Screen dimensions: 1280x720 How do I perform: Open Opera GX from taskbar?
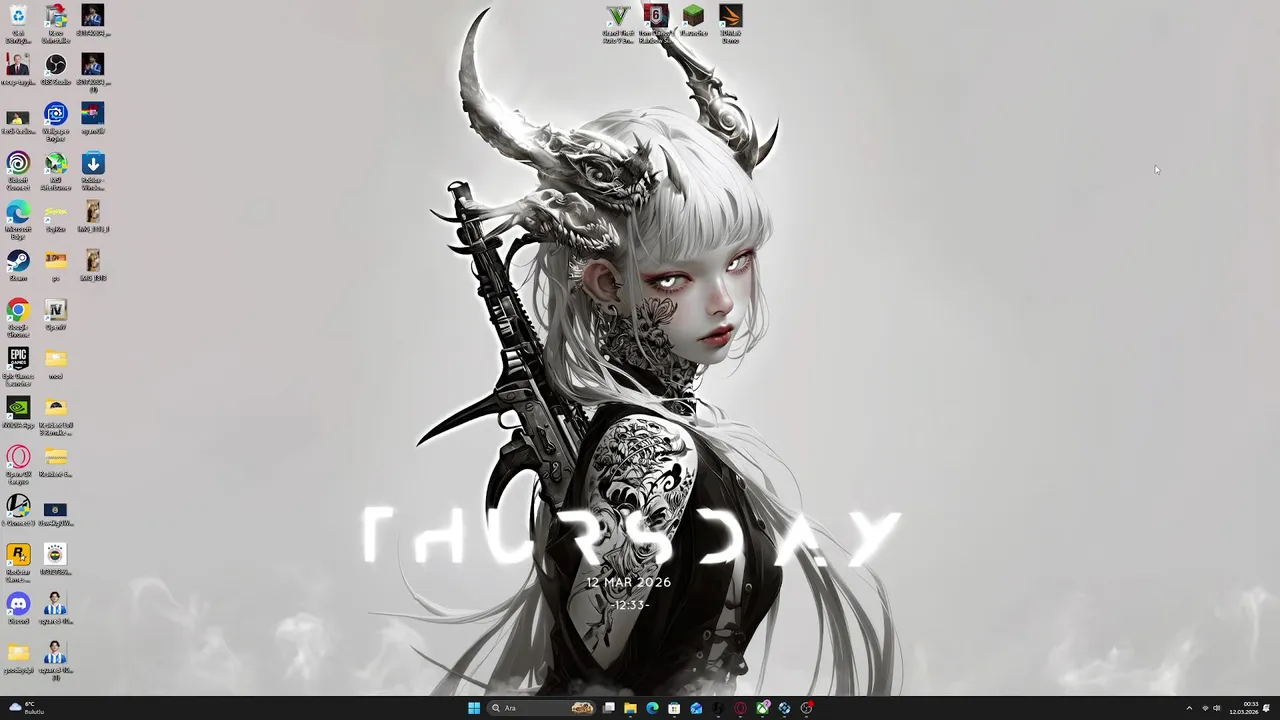pyautogui.click(x=740, y=708)
